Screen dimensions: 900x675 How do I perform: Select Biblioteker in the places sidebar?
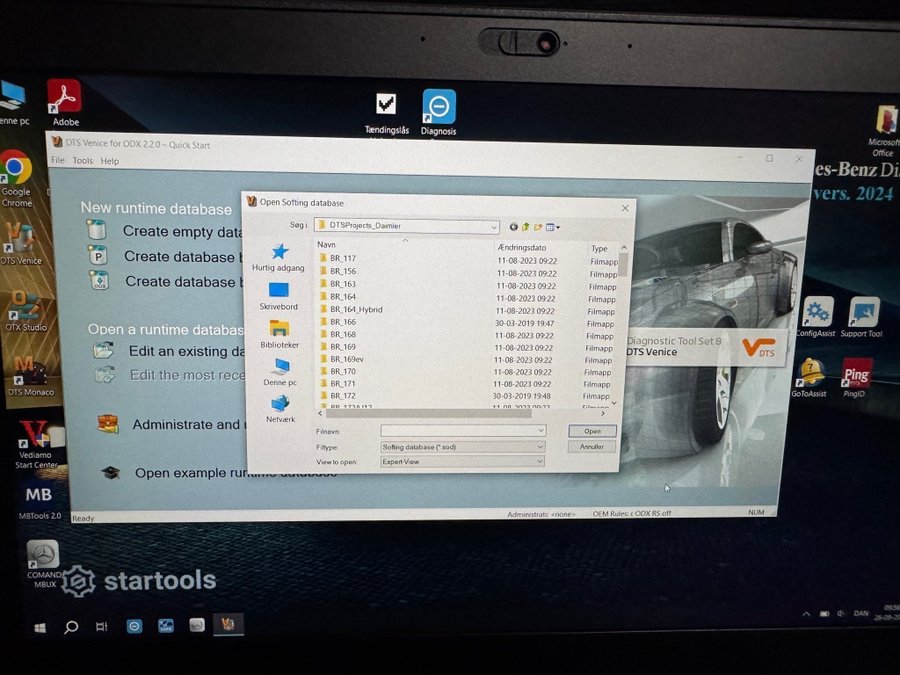coord(279,334)
